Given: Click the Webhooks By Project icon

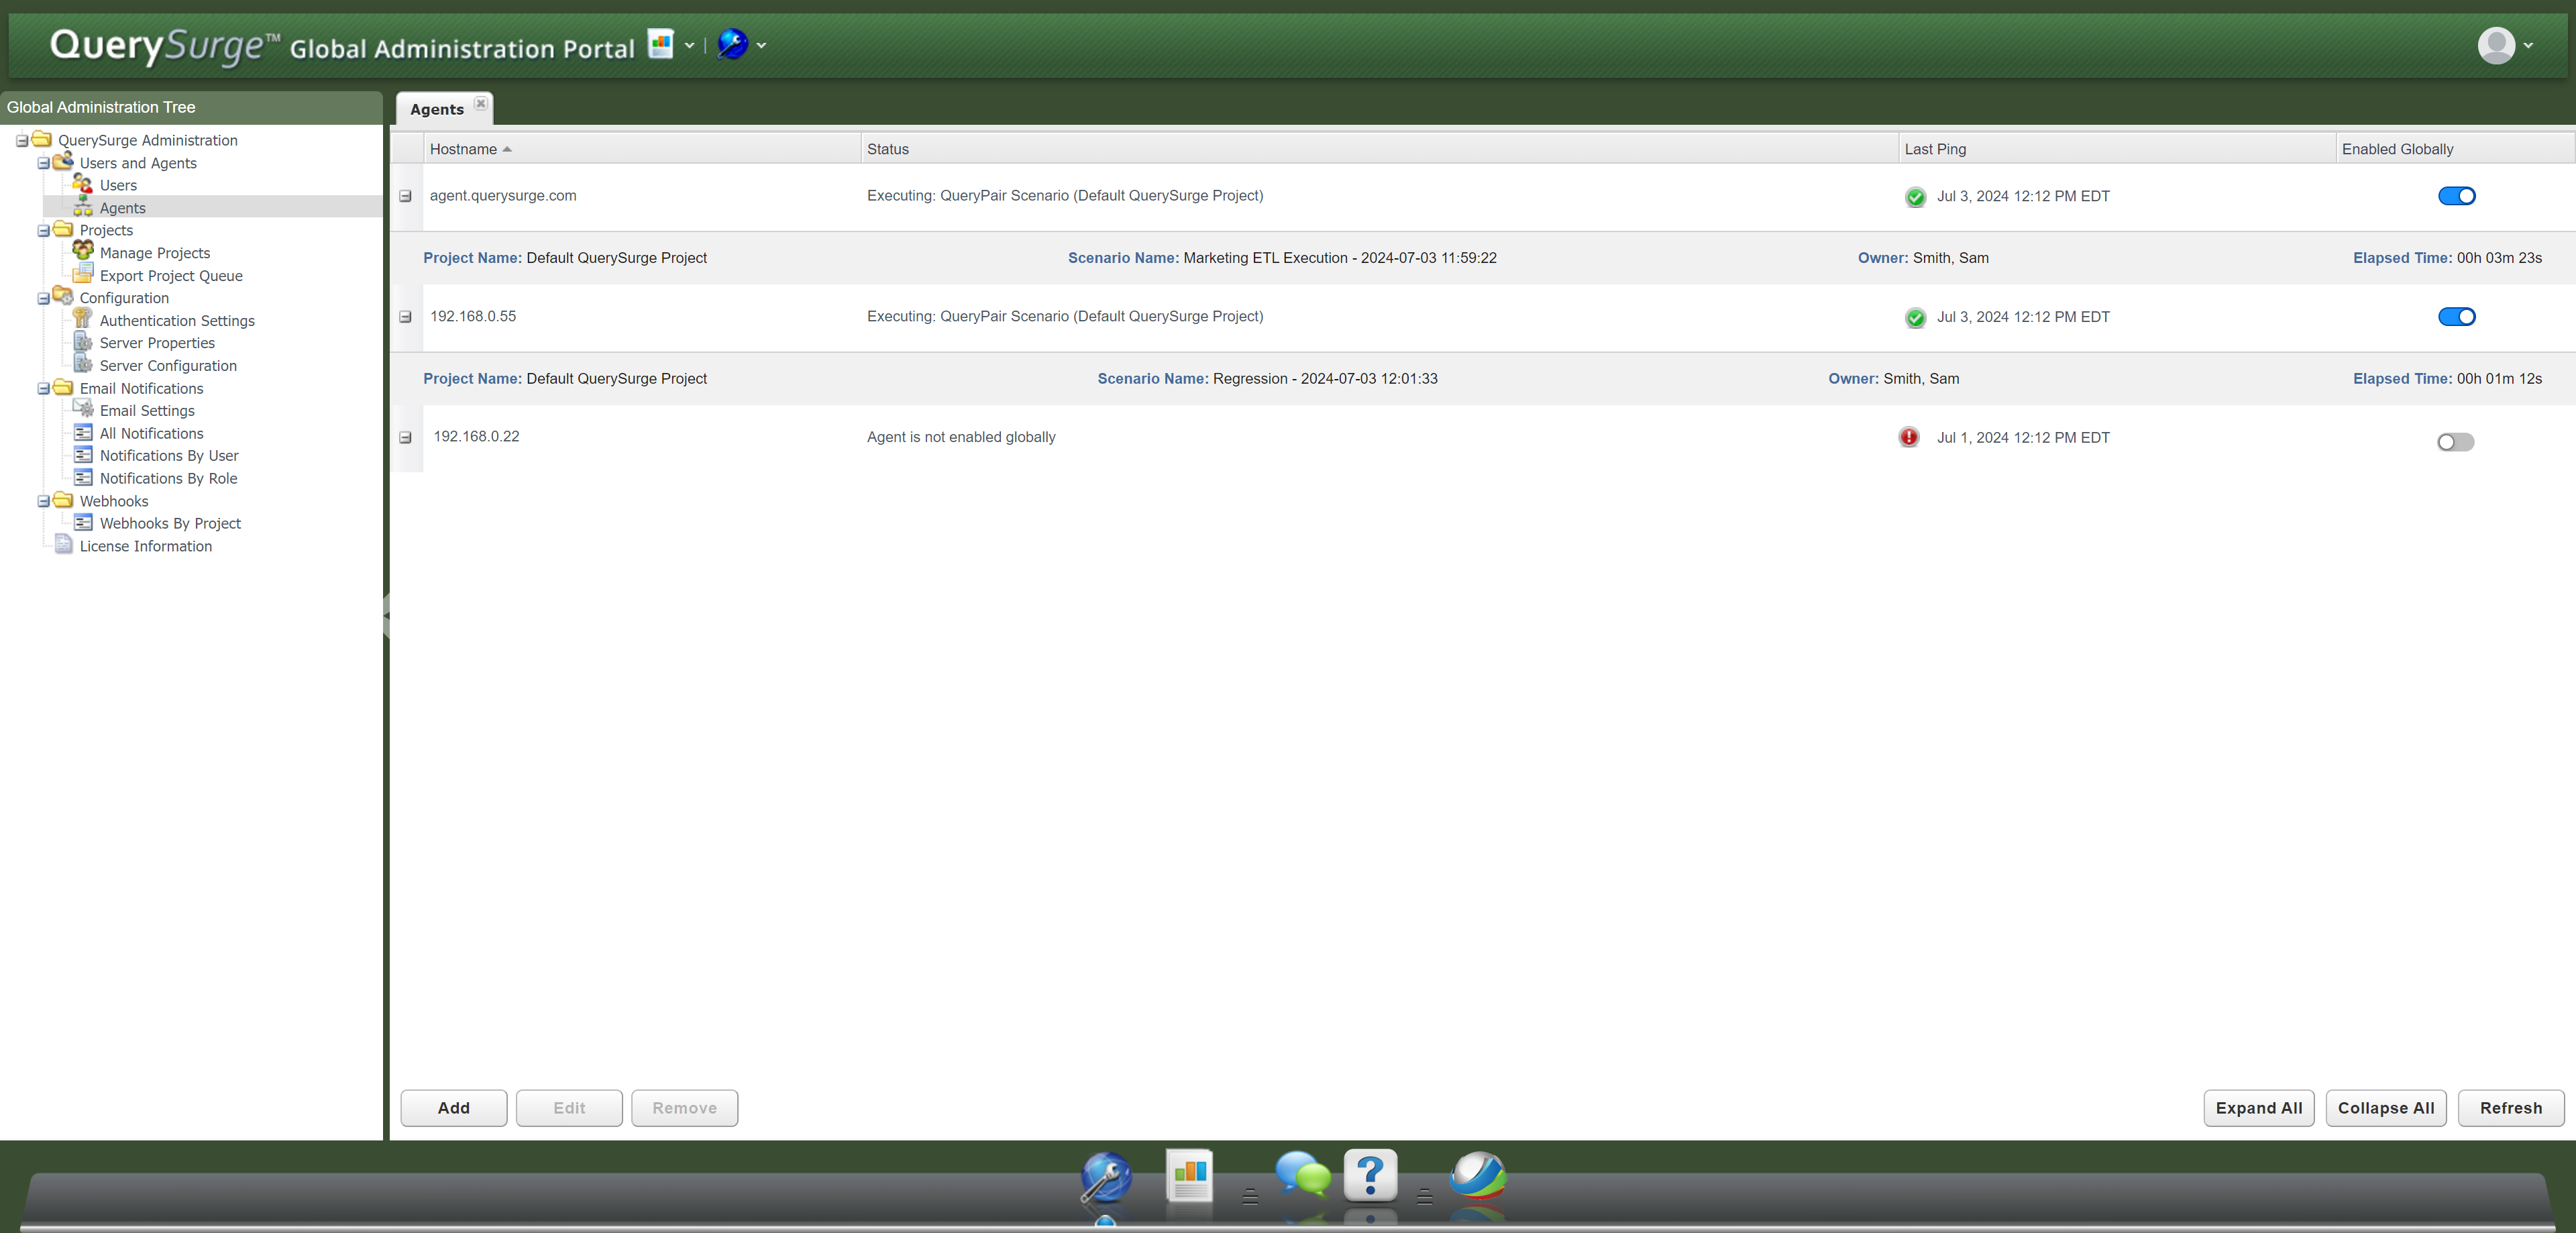Looking at the screenshot, I should tap(83, 522).
